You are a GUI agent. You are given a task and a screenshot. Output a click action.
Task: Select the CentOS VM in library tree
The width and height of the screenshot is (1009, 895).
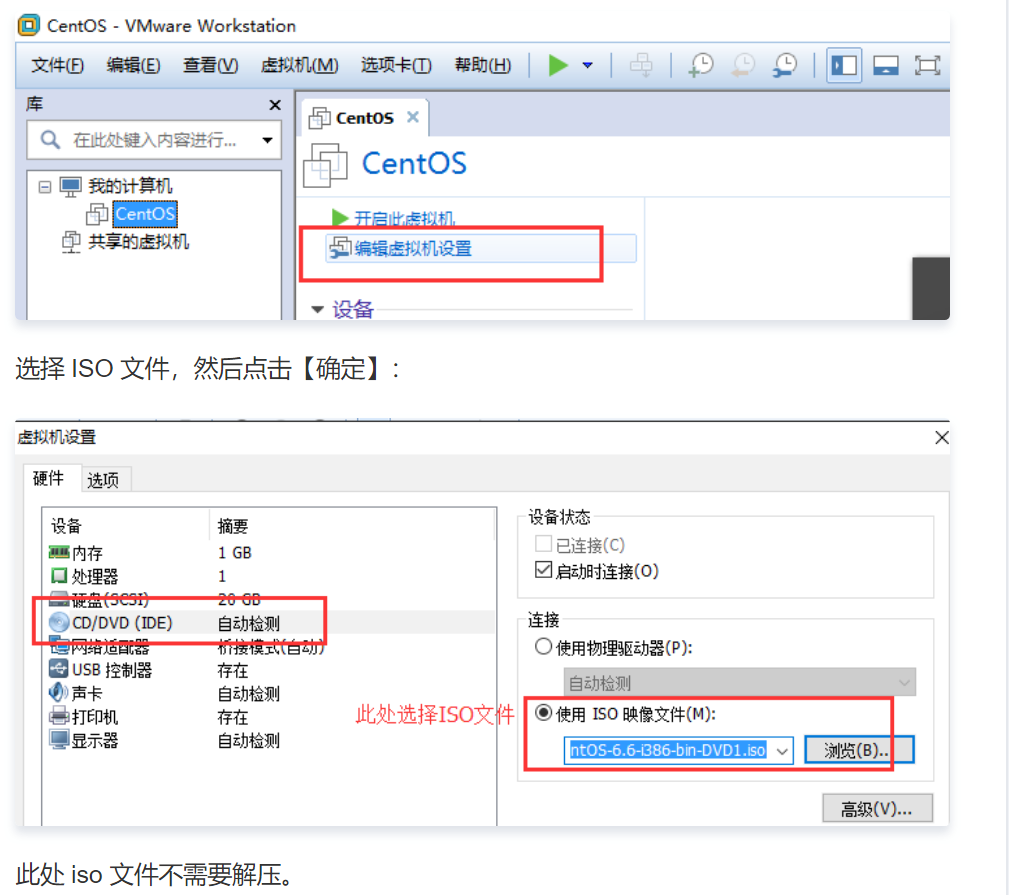coord(145,214)
